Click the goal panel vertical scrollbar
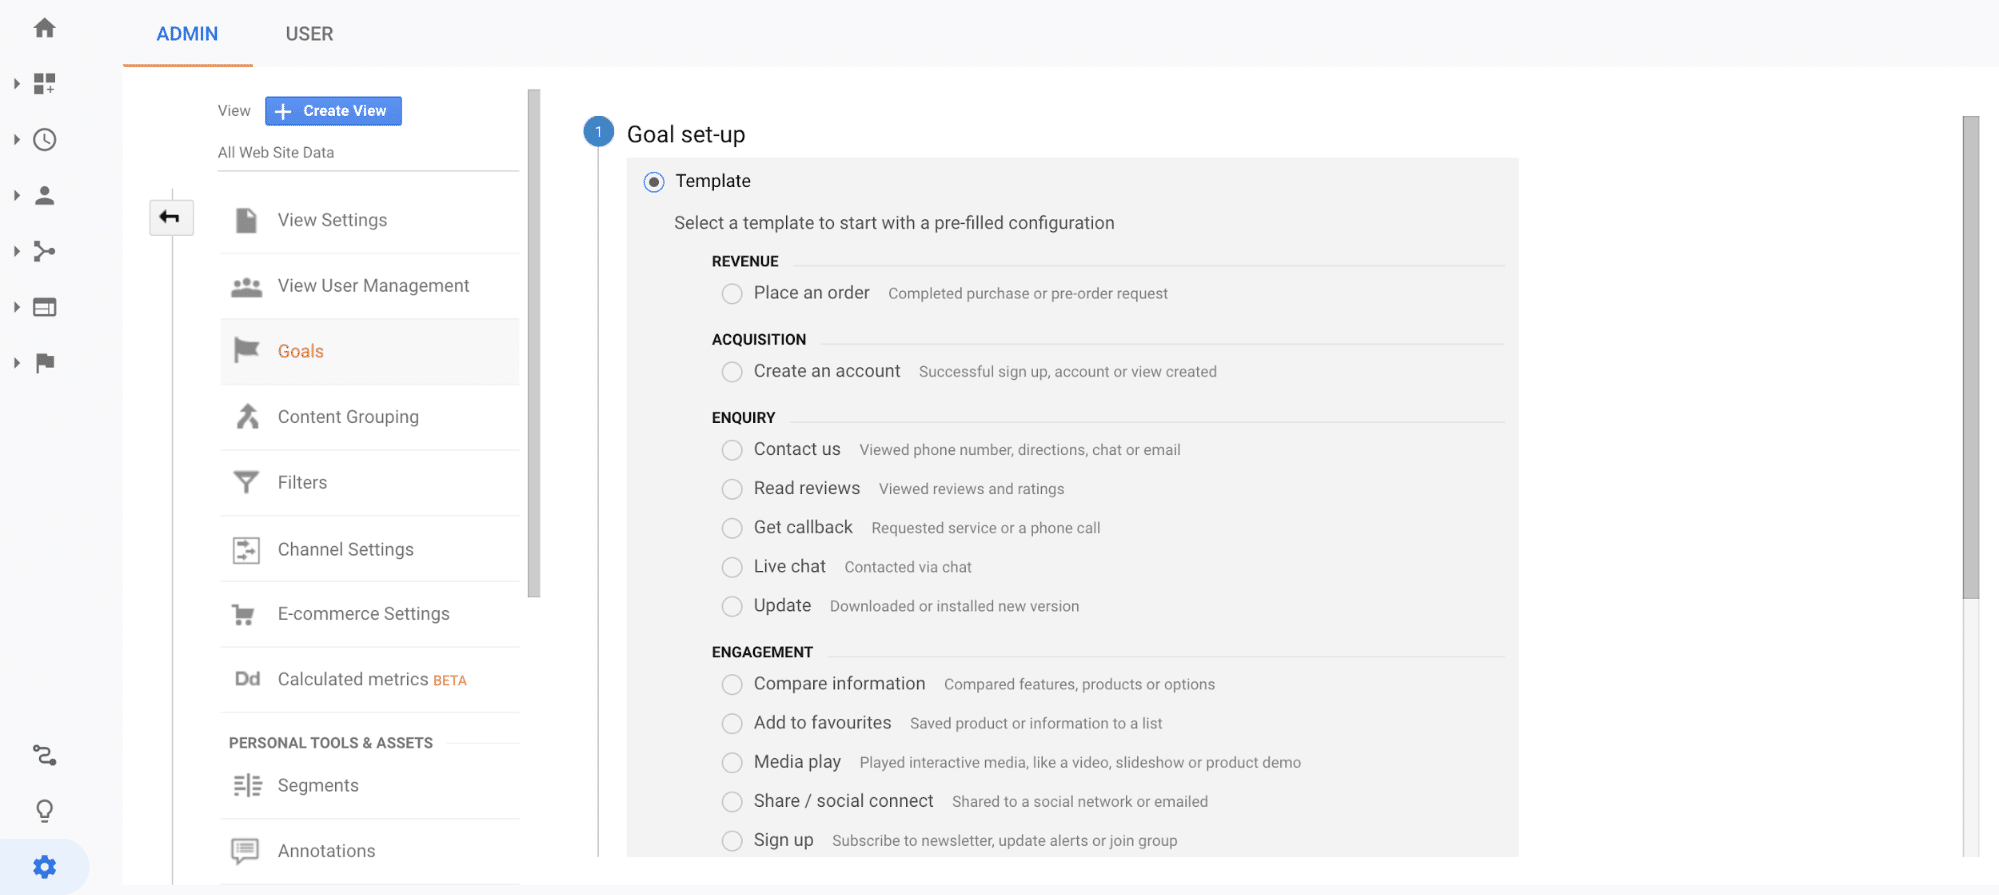 pyautogui.click(x=1970, y=357)
